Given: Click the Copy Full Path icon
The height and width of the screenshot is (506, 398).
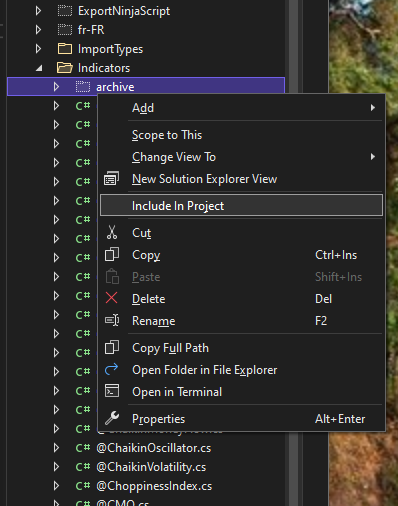Looking at the screenshot, I should pos(112,347).
